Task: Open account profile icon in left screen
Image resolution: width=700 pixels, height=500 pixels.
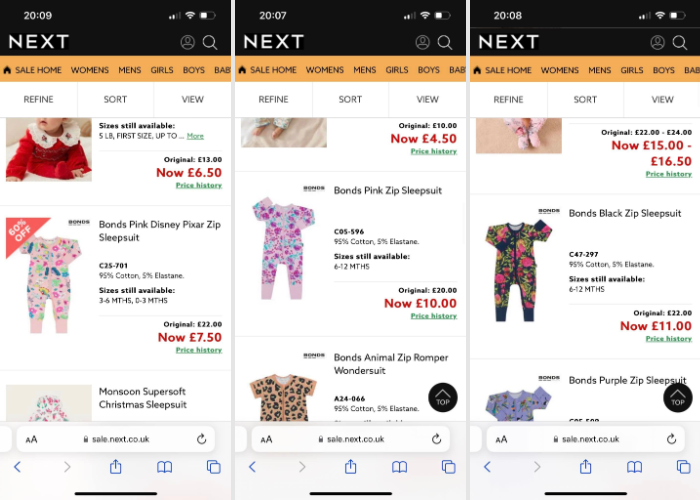Action: pyautogui.click(x=188, y=42)
